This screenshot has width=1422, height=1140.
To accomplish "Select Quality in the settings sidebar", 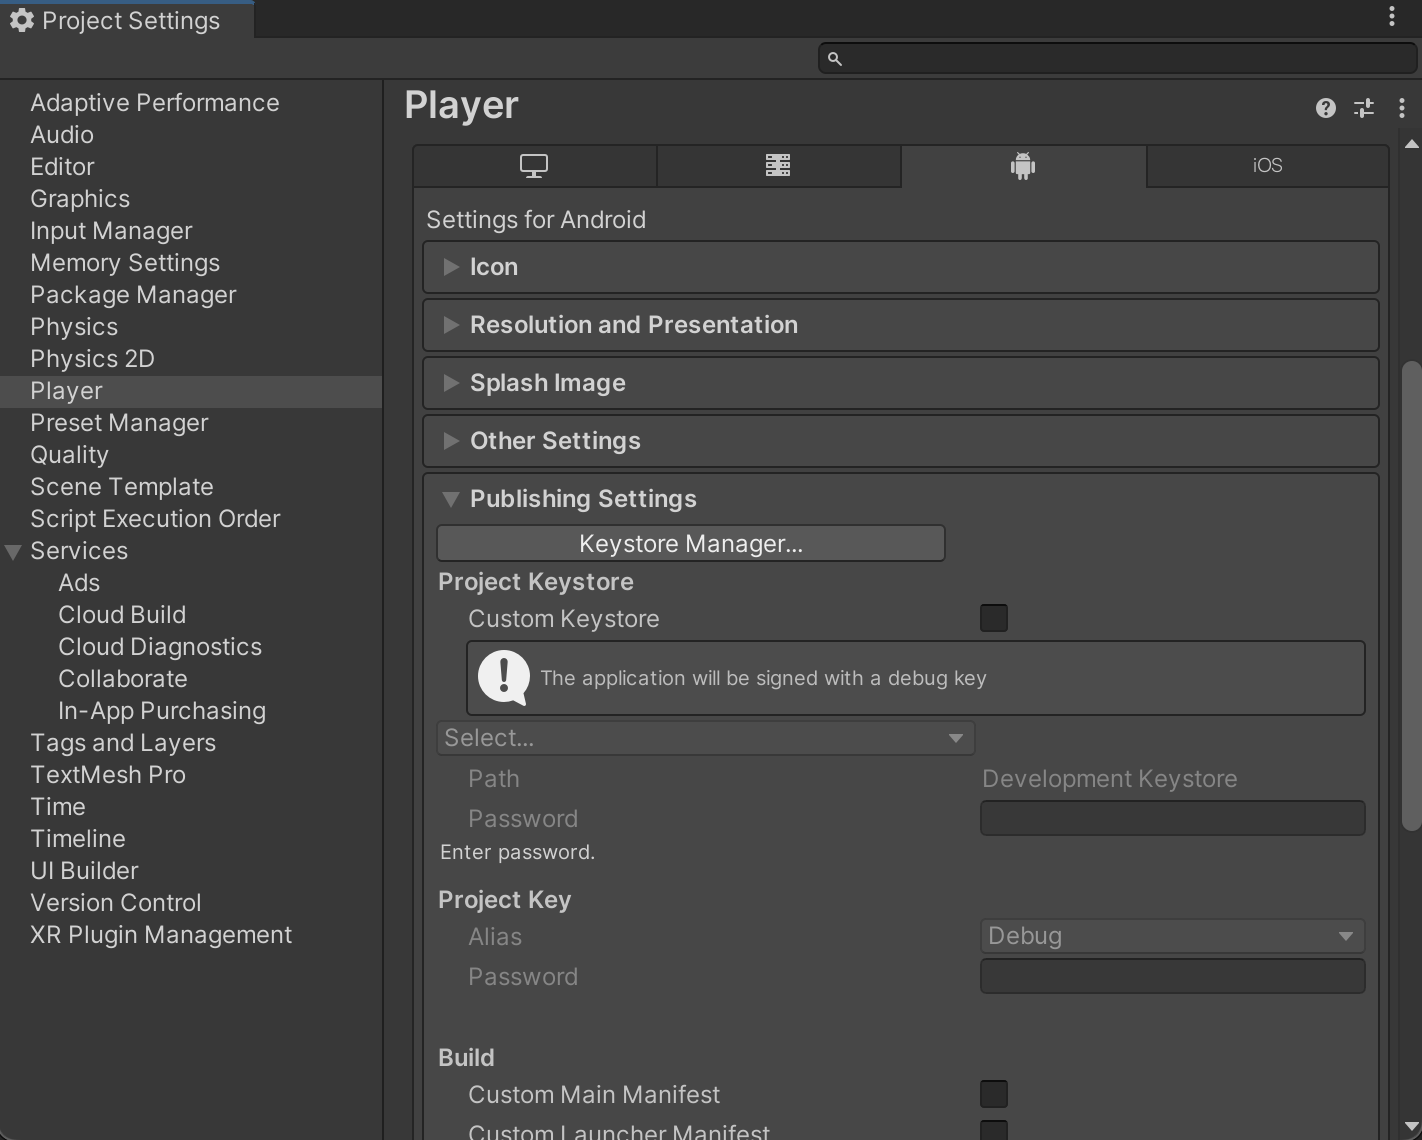I will 69,455.
